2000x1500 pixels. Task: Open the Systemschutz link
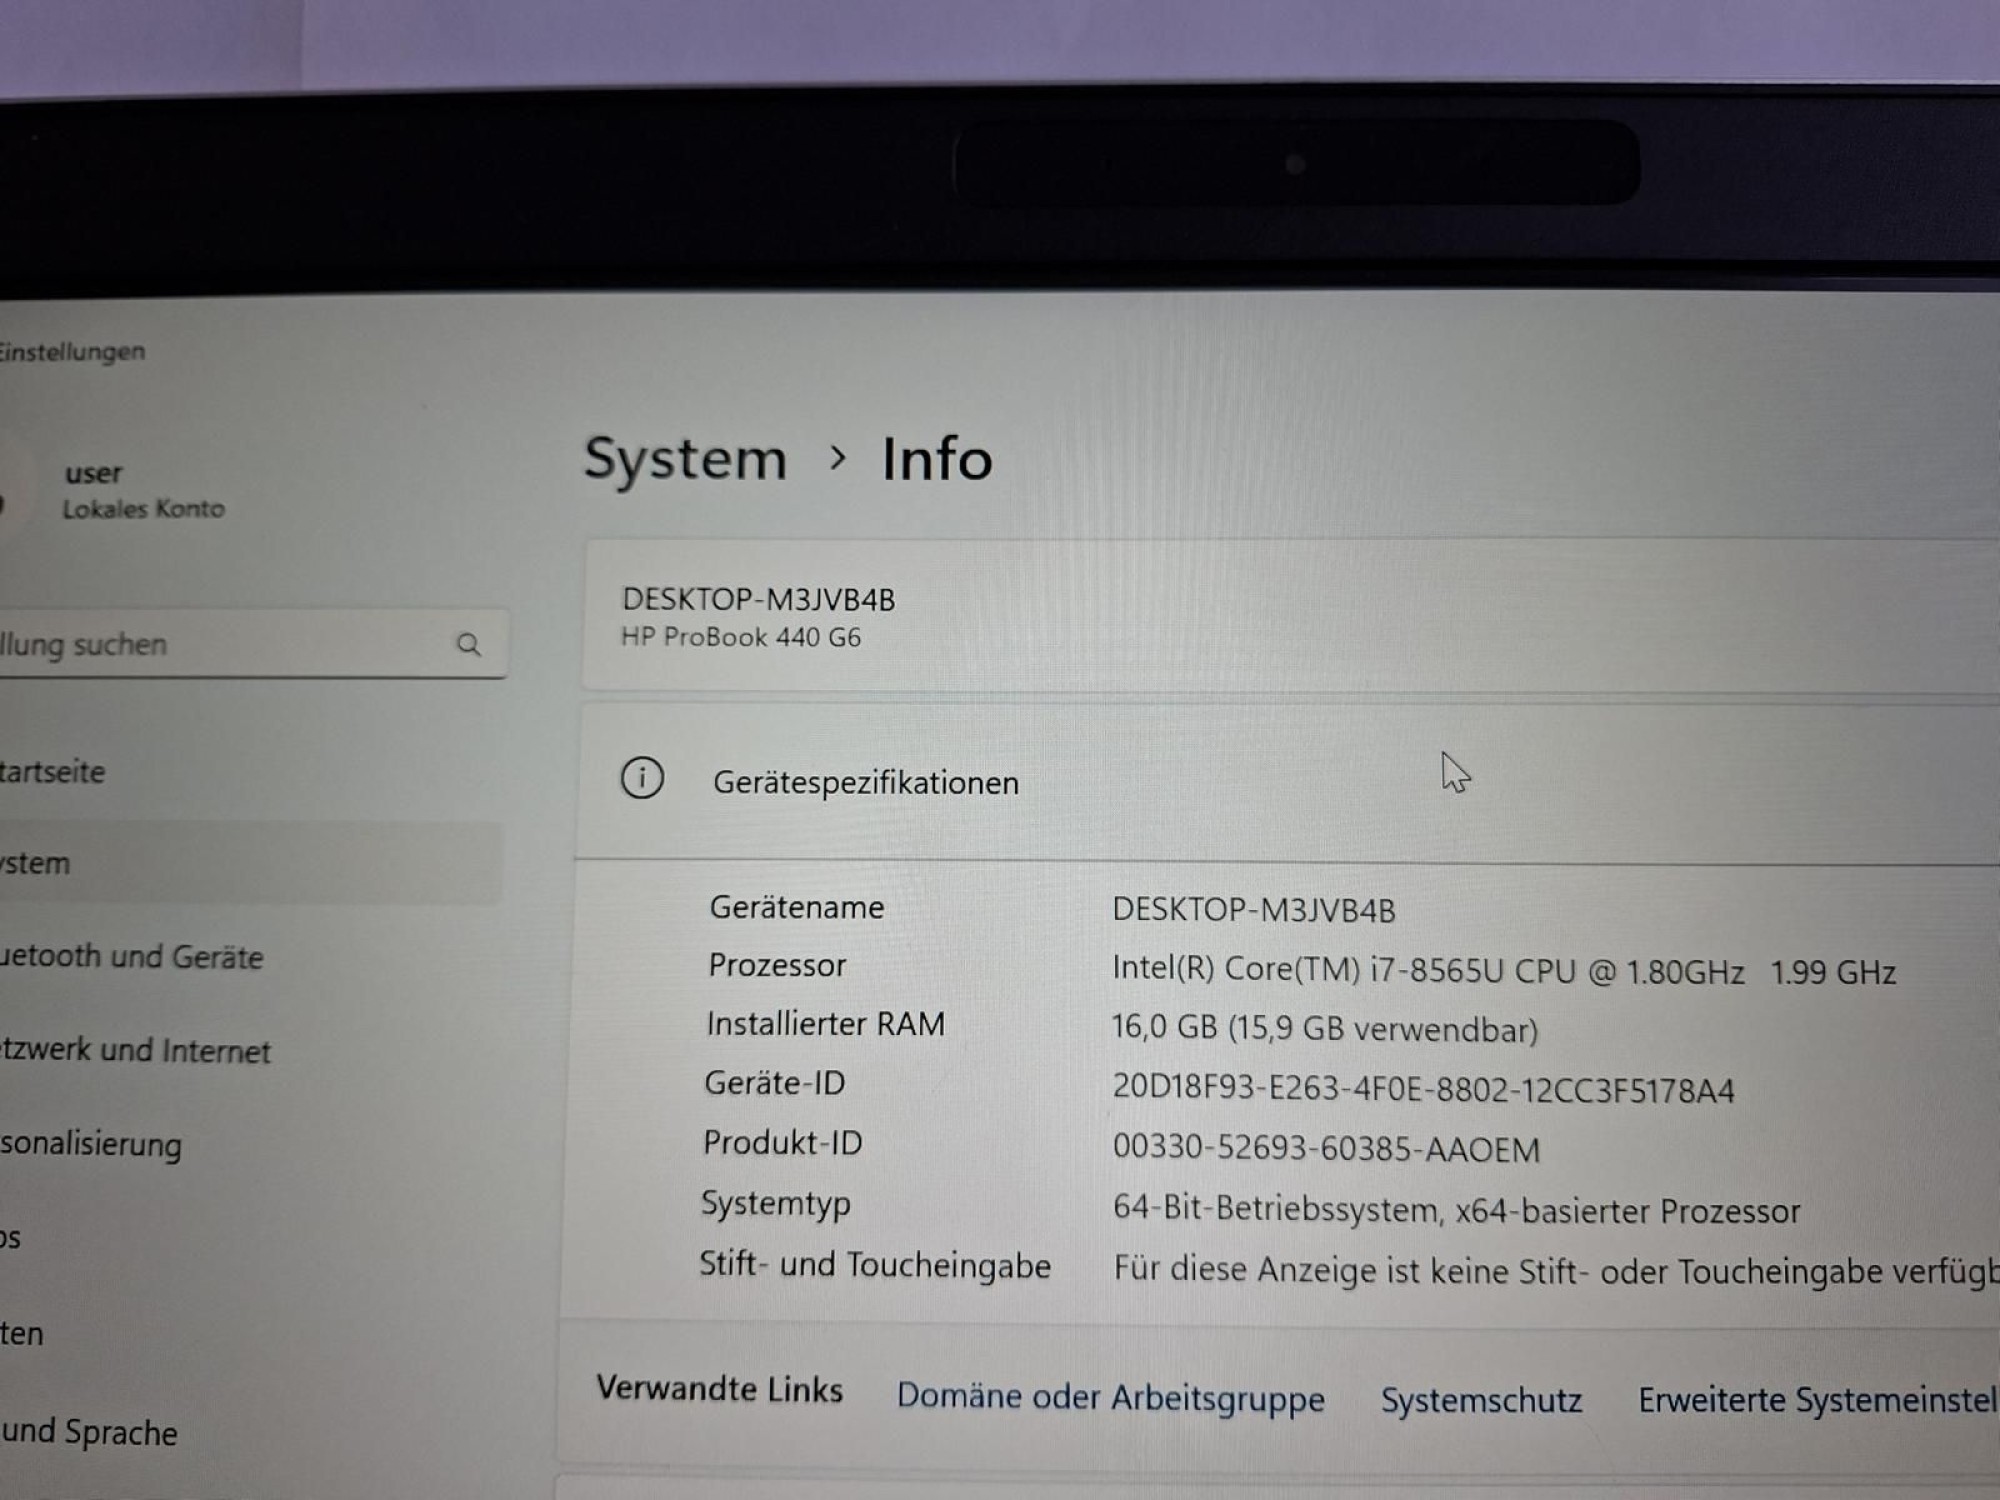pos(1481,1400)
